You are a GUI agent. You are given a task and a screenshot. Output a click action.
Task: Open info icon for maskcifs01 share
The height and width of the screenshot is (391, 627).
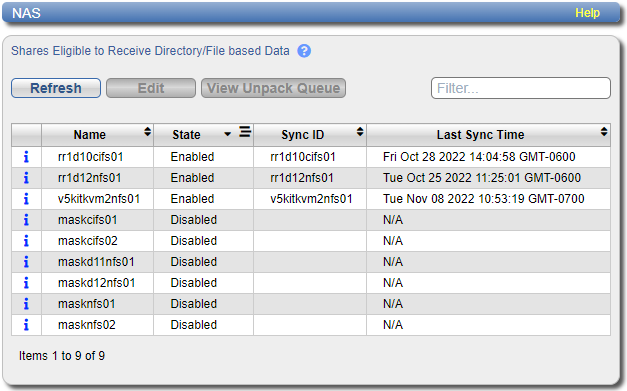(x=26, y=220)
